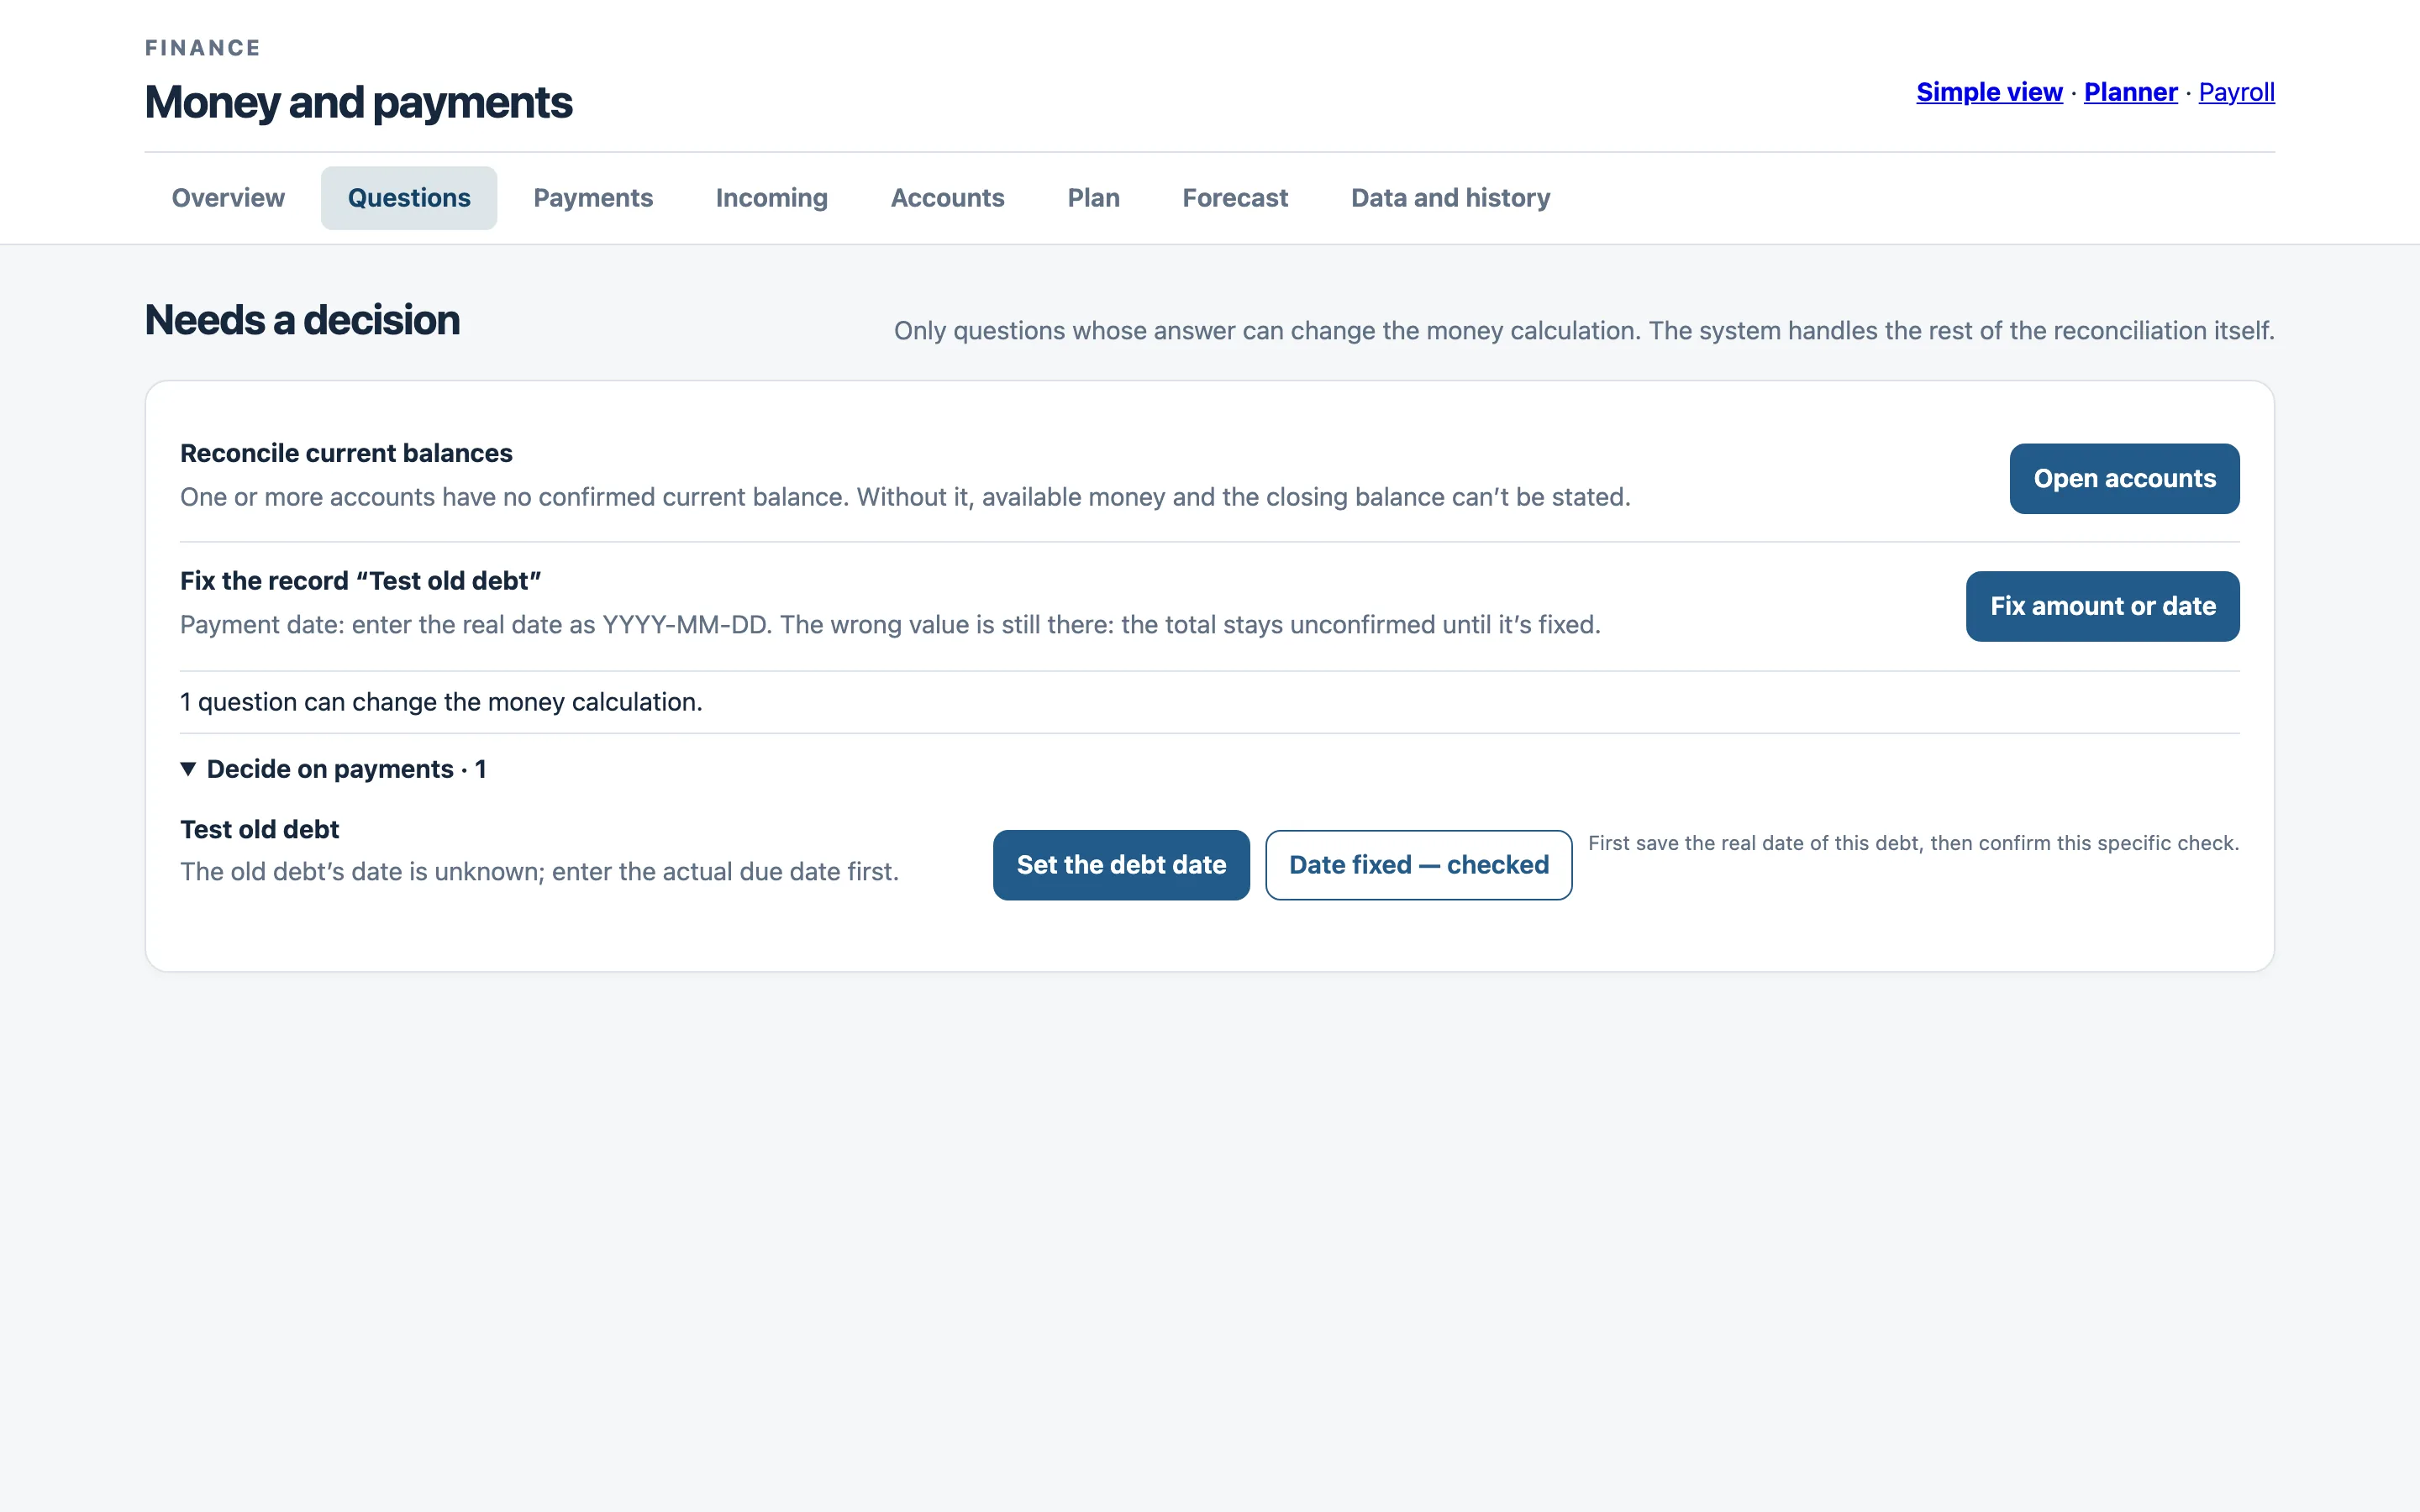Click the Test old debt item title
2420x1512 pixels.
259,829
